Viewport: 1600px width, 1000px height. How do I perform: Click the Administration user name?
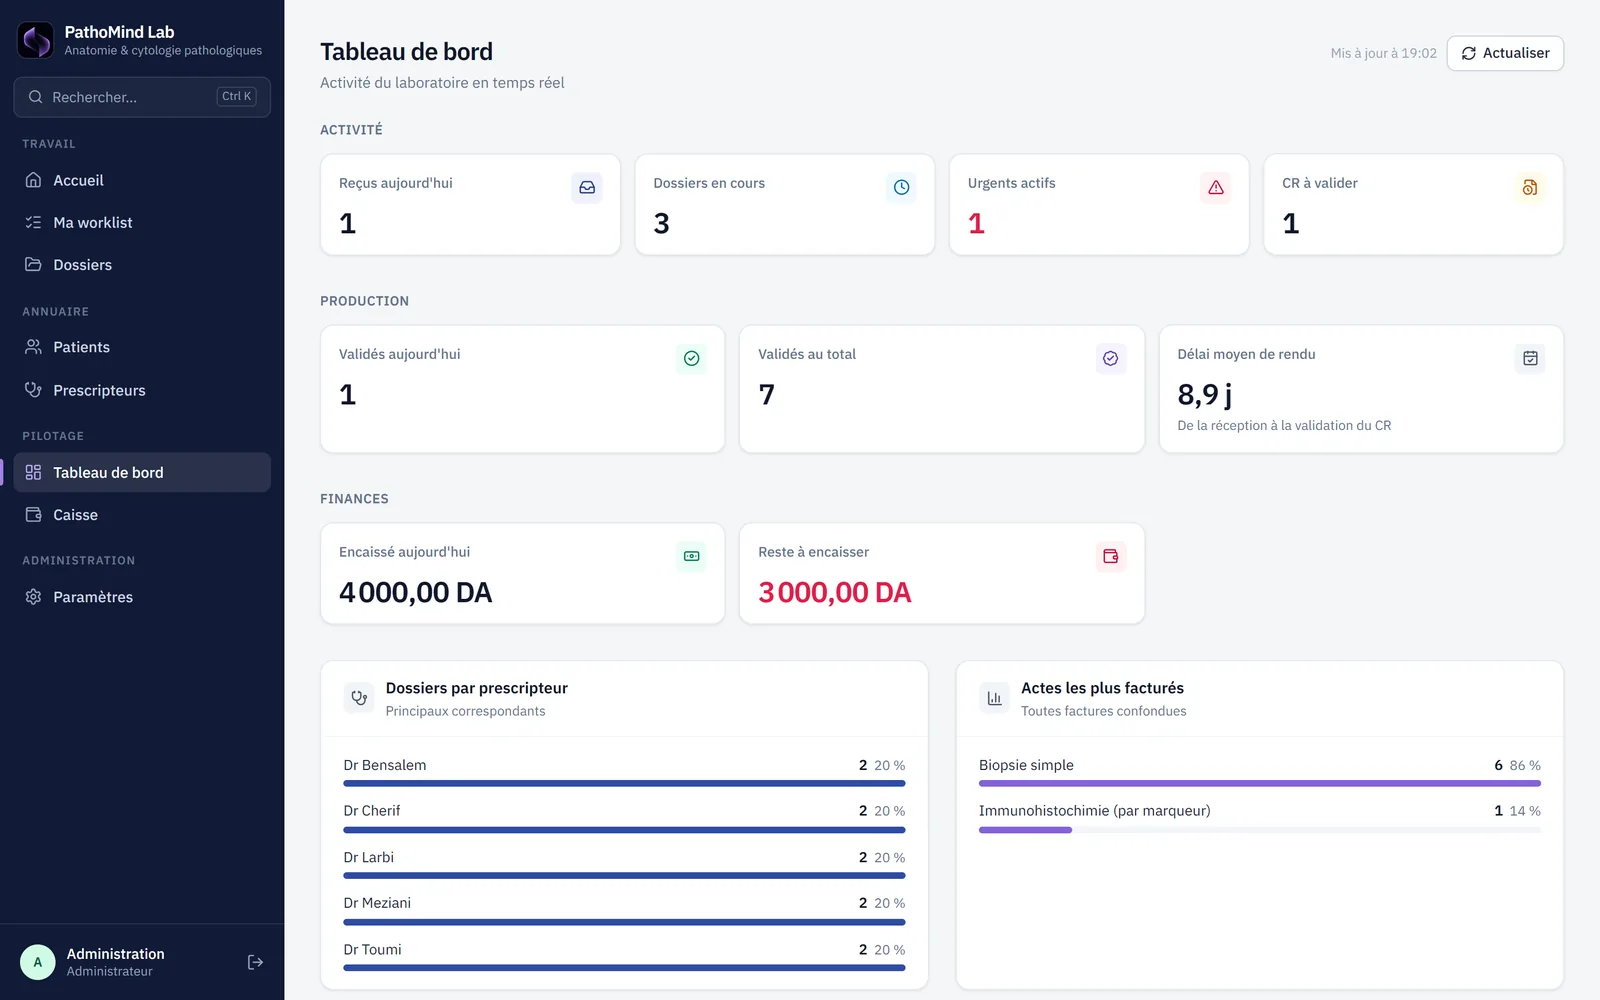(116, 954)
